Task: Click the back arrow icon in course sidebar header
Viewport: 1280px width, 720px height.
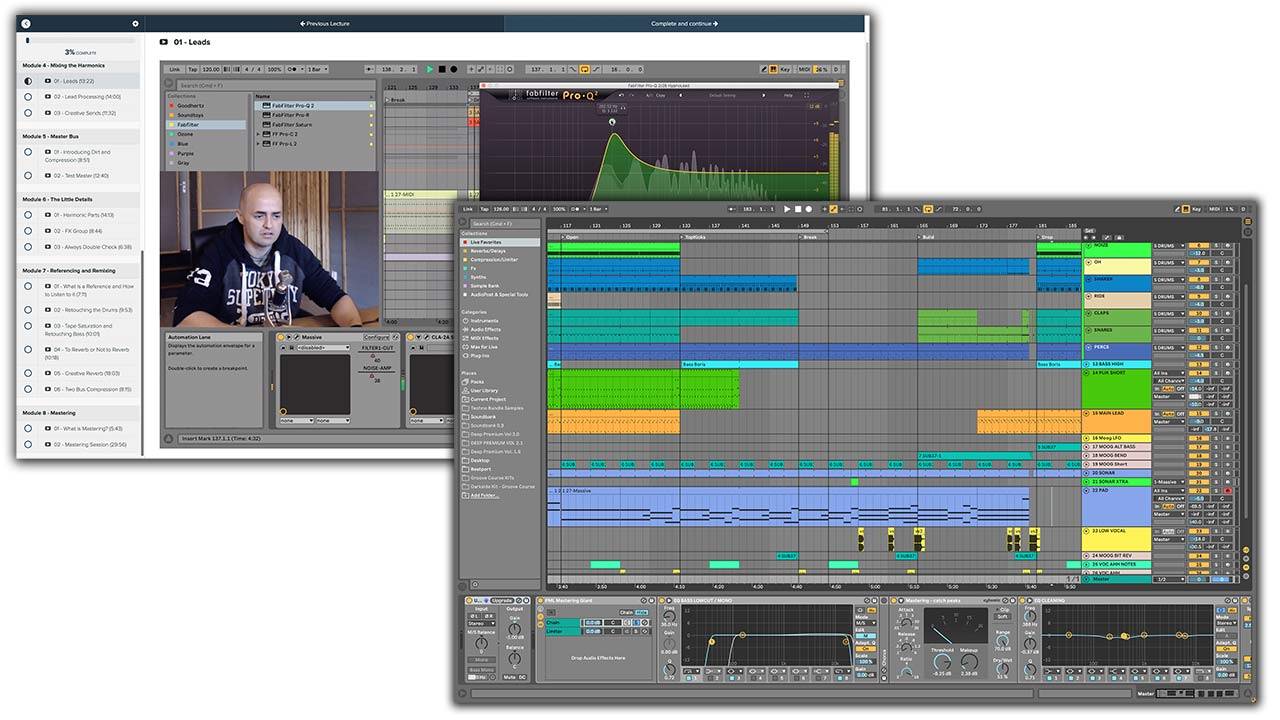Action: 26,23
